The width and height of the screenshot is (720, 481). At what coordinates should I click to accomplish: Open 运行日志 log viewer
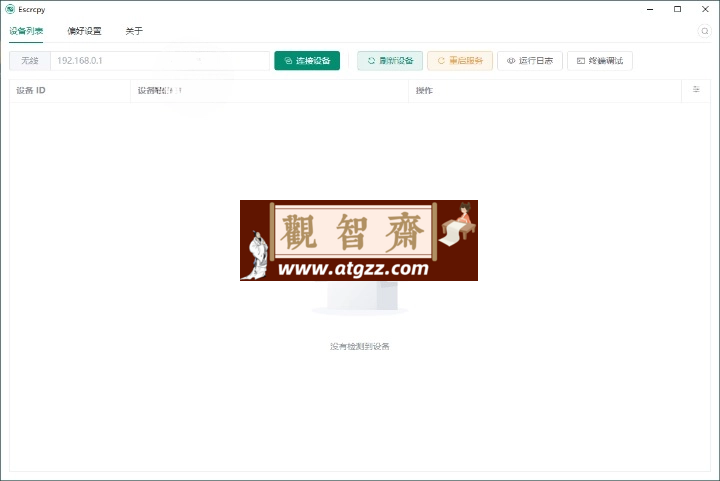(x=530, y=61)
